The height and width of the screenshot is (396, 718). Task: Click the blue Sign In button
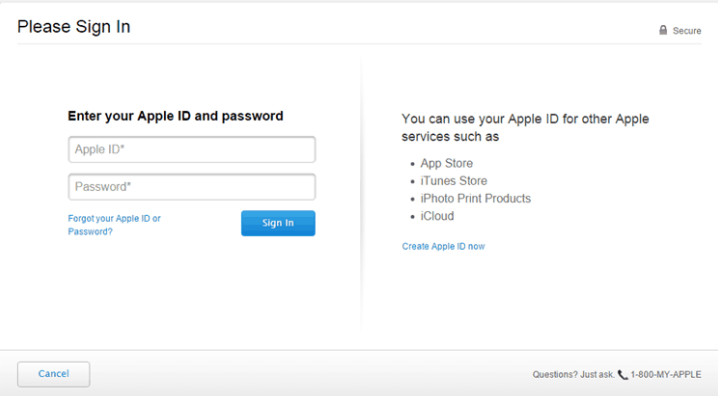[278, 223]
